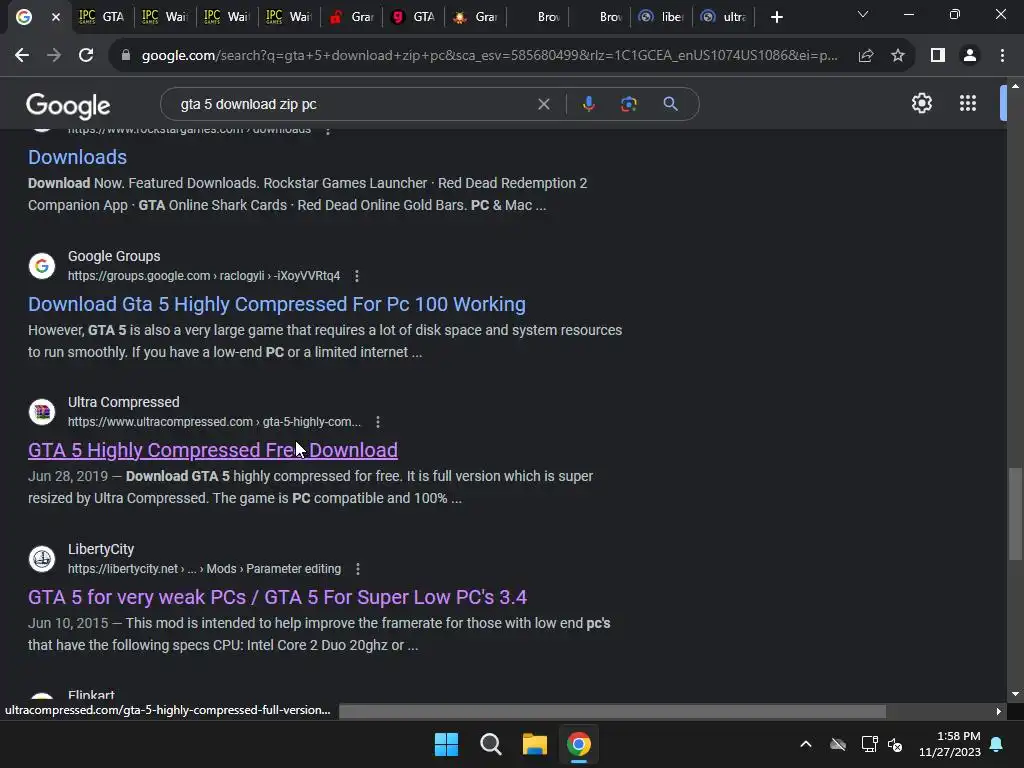The image size is (1024, 768).
Task: Switch to the Gran tab with orange icon
Action: [x=476, y=17]
